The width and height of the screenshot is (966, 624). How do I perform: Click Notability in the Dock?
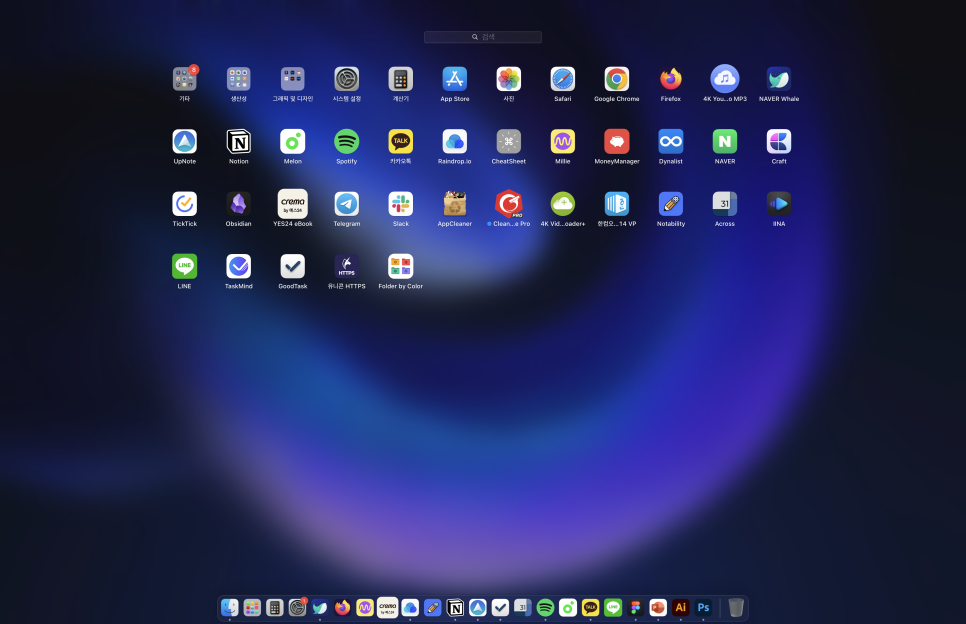432,608
